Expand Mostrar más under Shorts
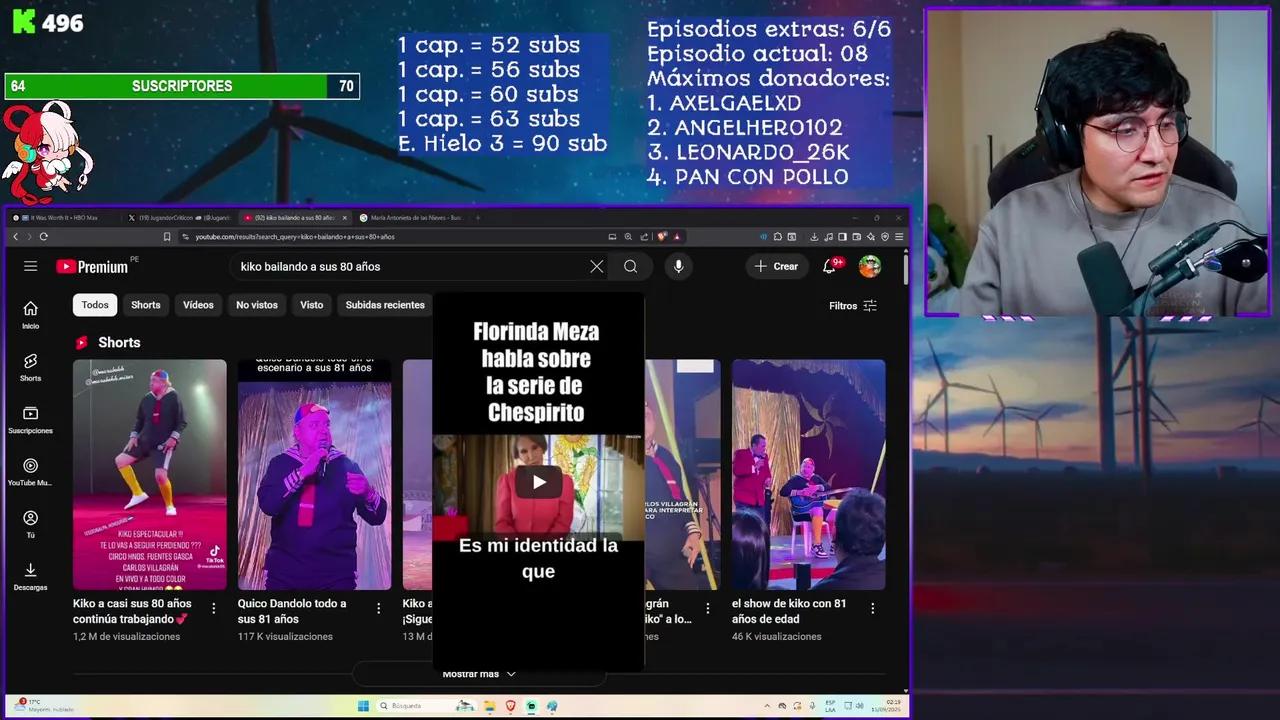The height and width of the screenshot is (720, 1280). tap(479, 674)
